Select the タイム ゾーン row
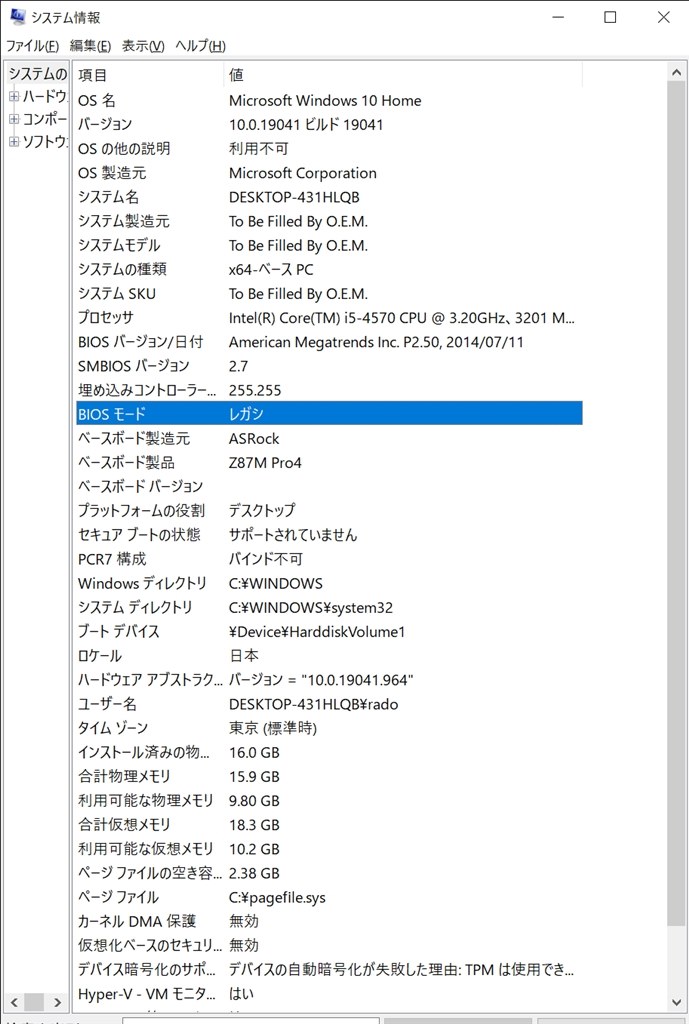689x1024 pixels. coord(329,728)
